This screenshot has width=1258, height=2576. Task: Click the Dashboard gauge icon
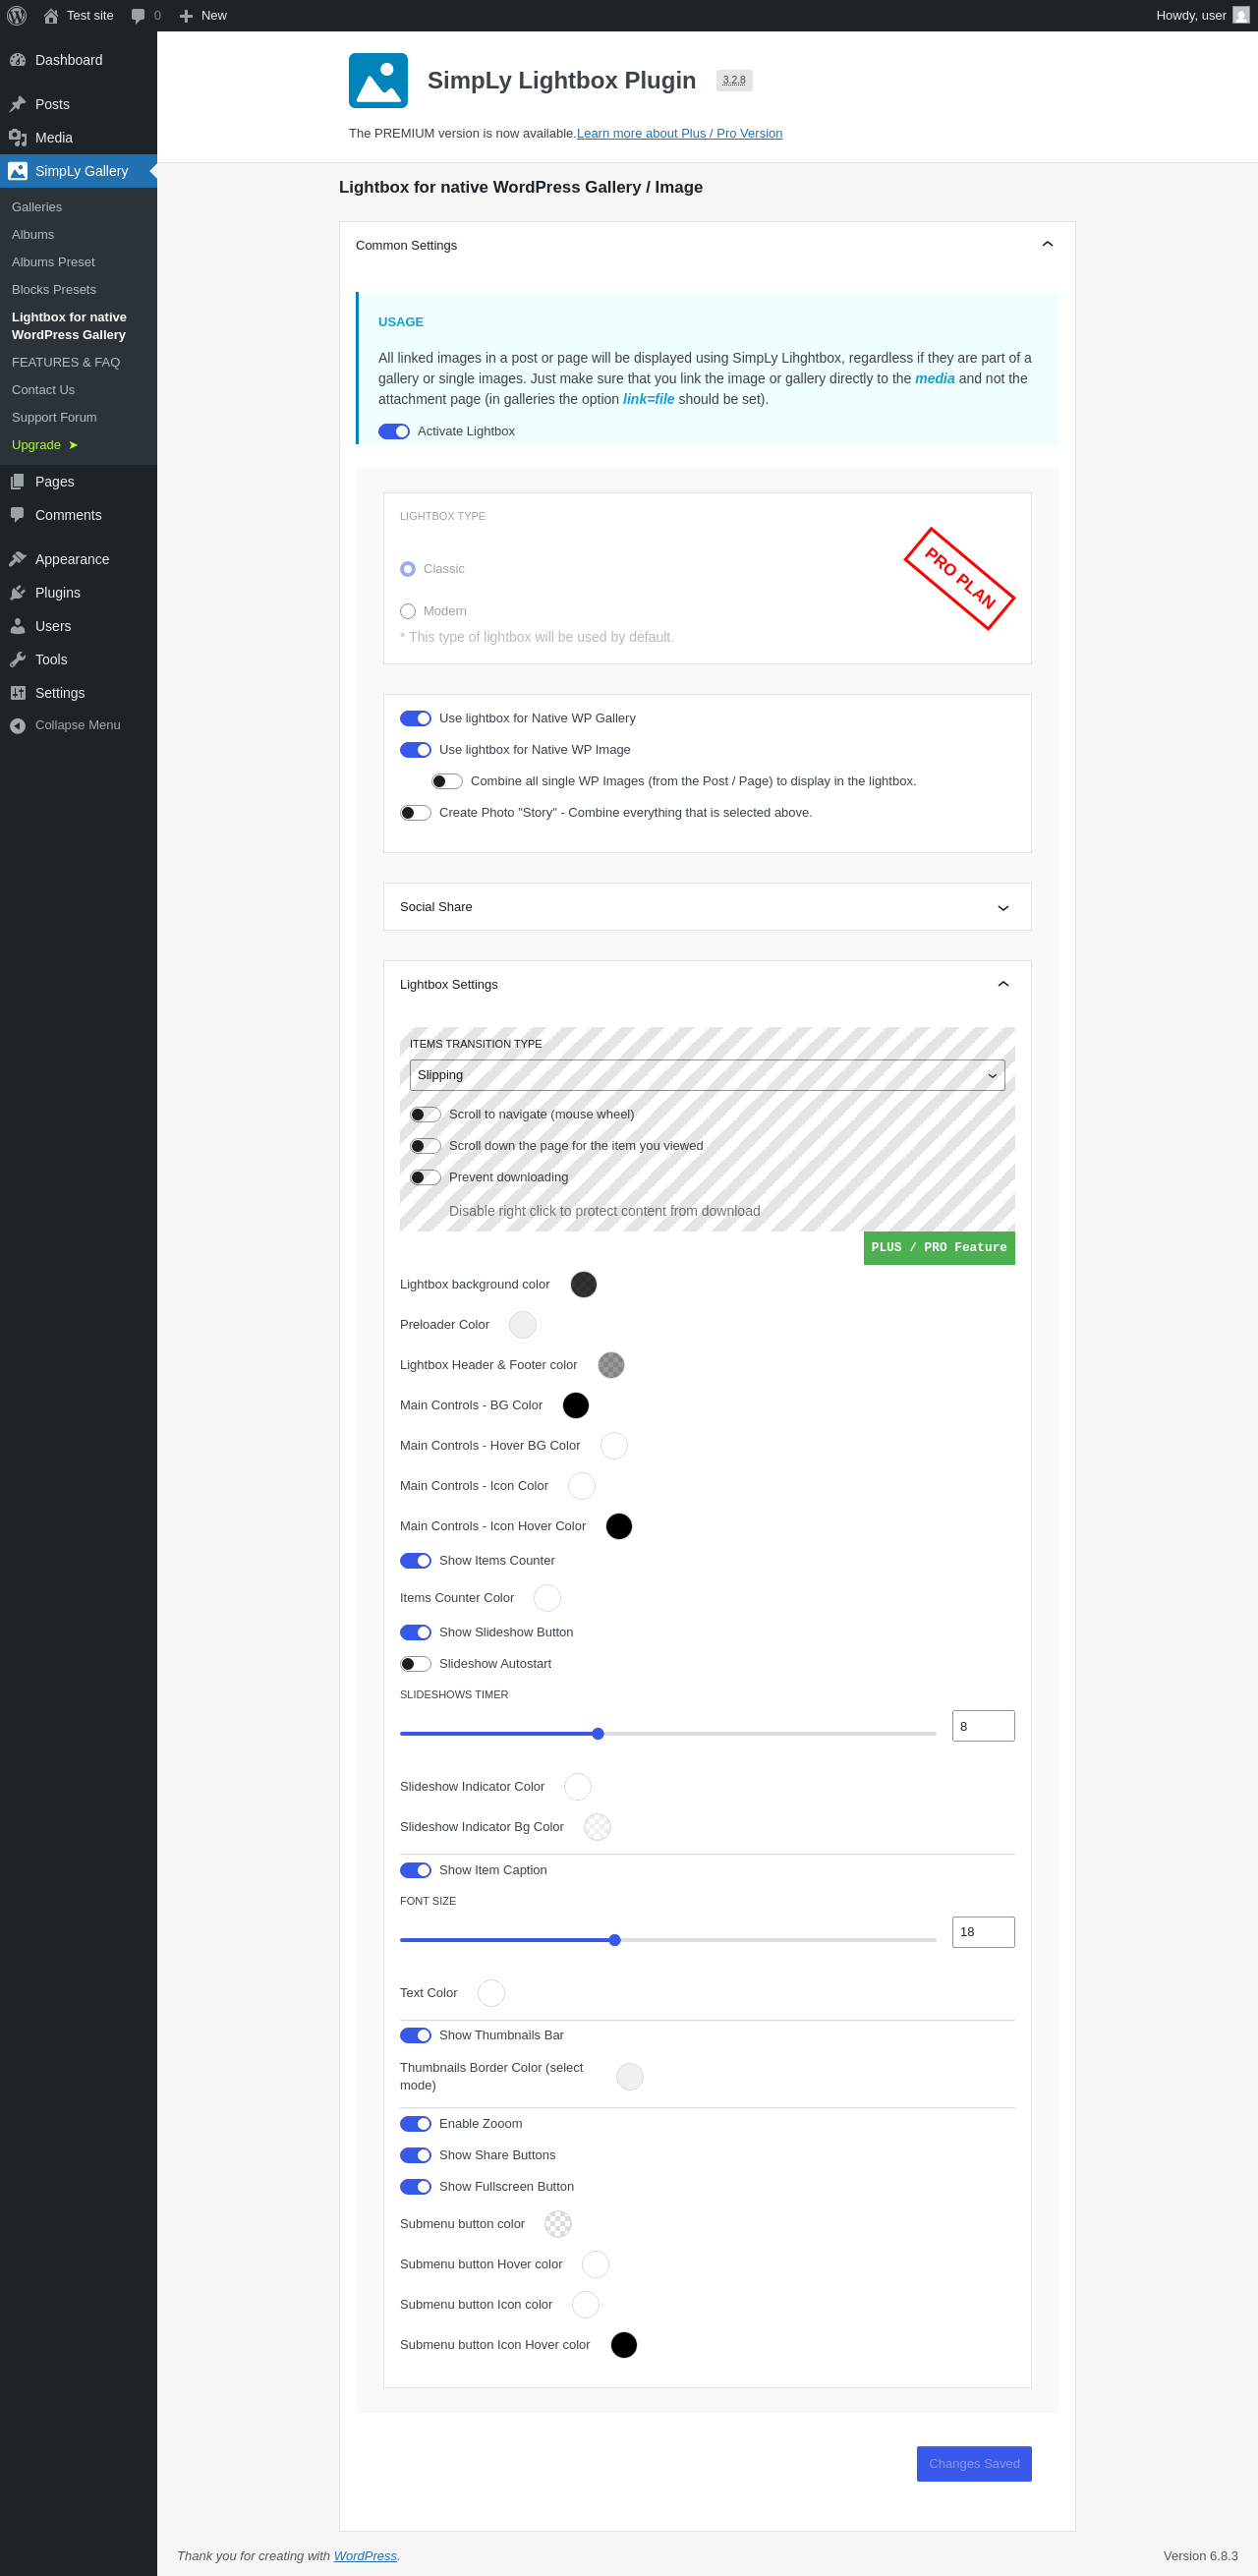point(18,60)
